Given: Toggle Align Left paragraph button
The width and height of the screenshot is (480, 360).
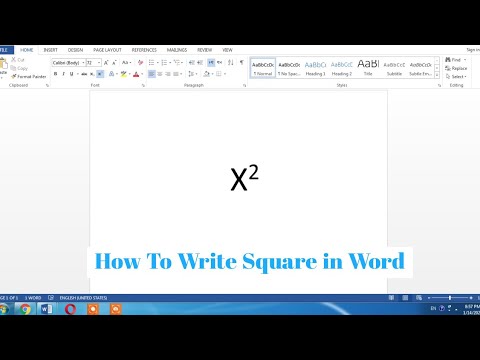Looking at the screenshot, I should pyautogui.click(x=152, y=74).
